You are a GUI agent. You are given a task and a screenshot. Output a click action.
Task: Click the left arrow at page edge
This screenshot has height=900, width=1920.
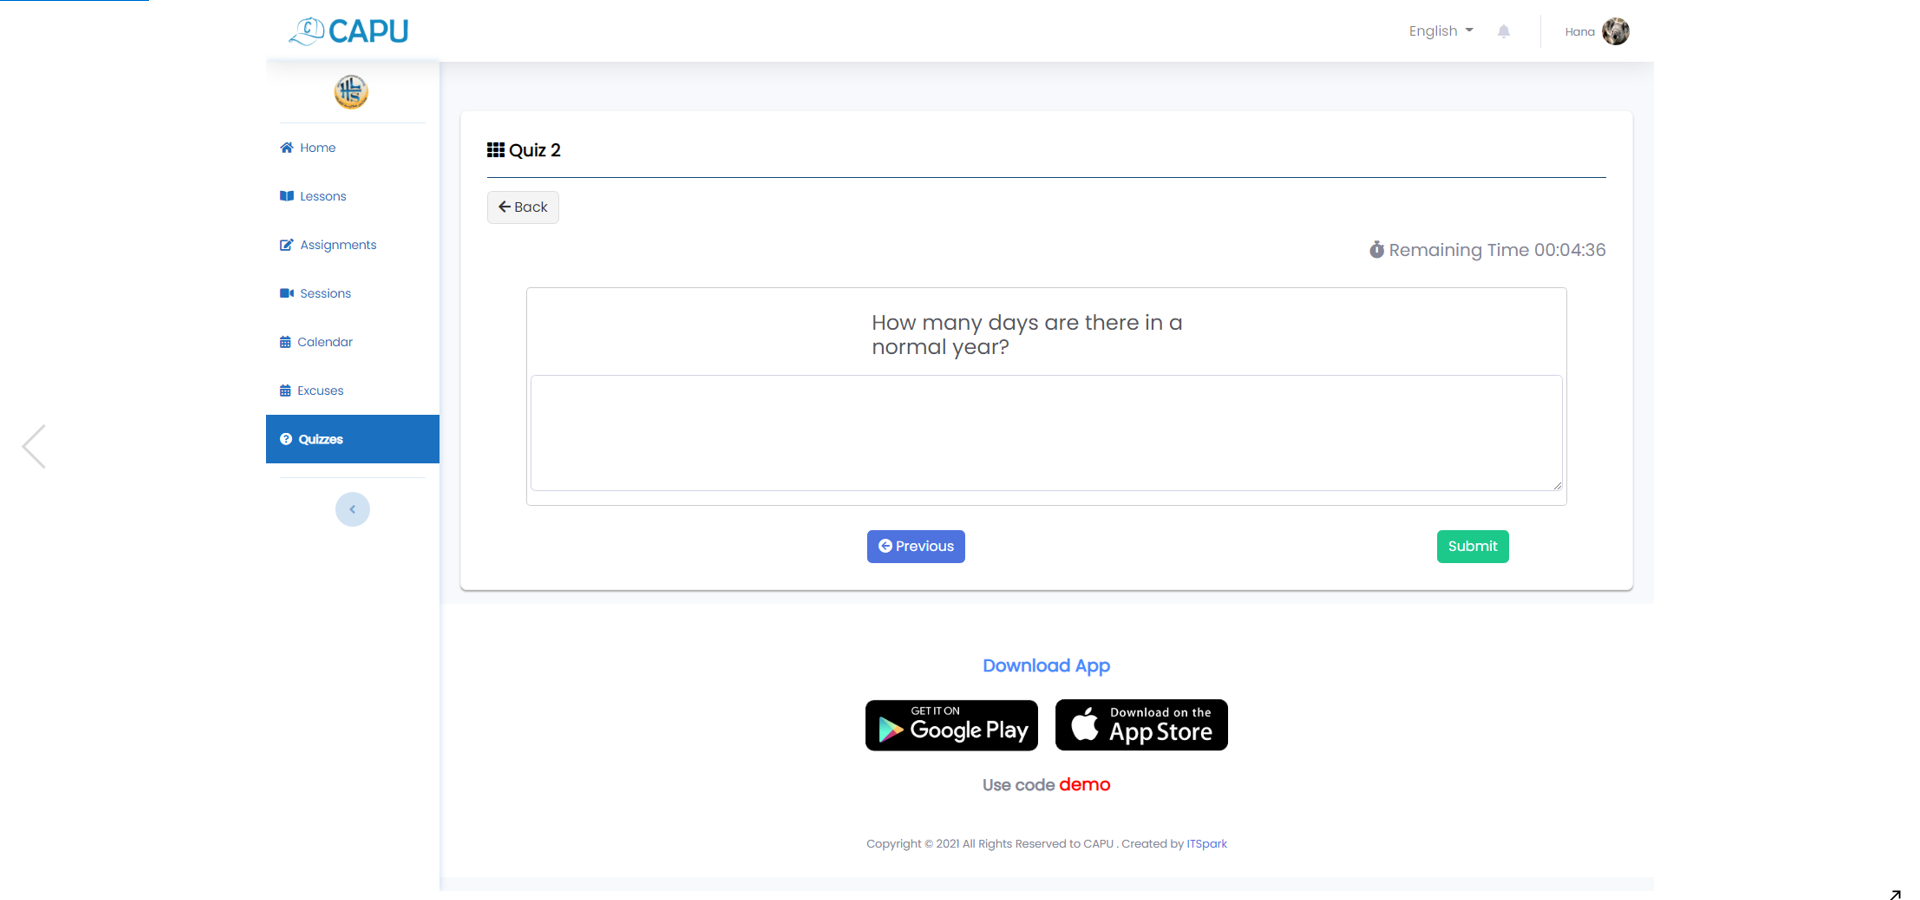(x=34, y=446)
